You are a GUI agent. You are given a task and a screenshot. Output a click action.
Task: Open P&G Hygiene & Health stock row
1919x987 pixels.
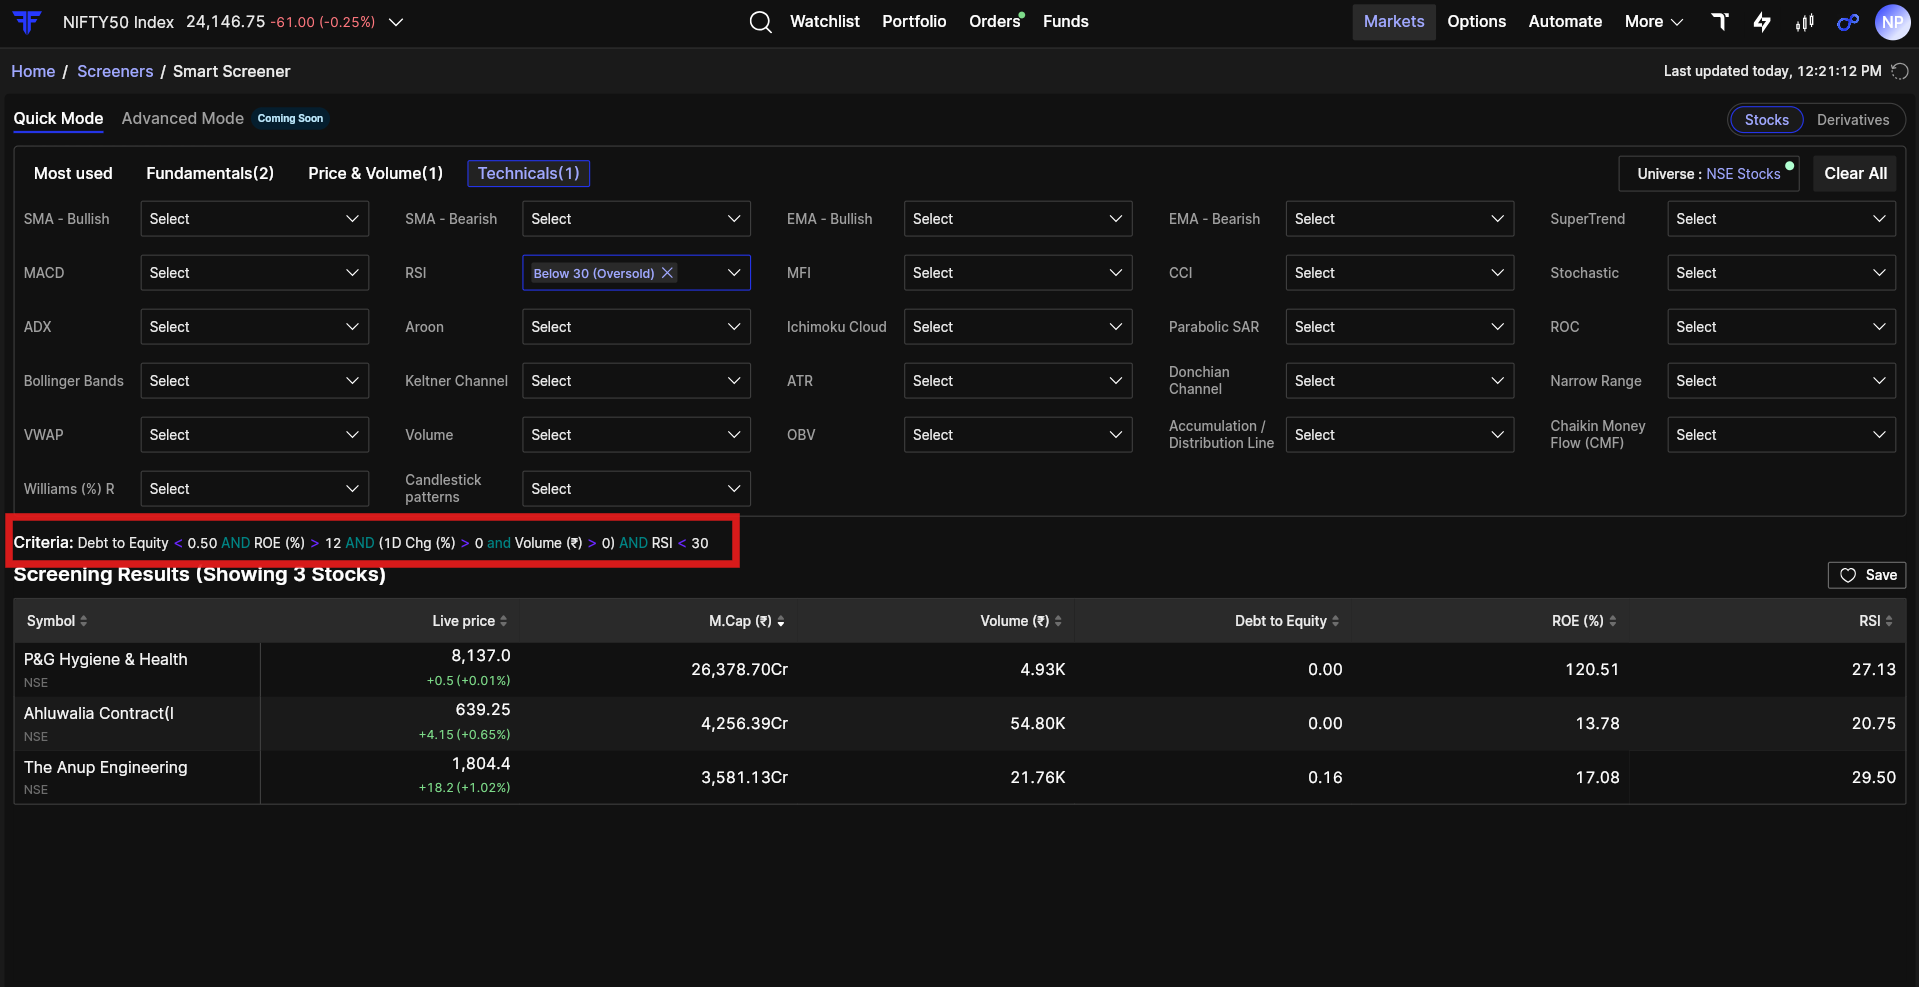(x=959, y=670)
